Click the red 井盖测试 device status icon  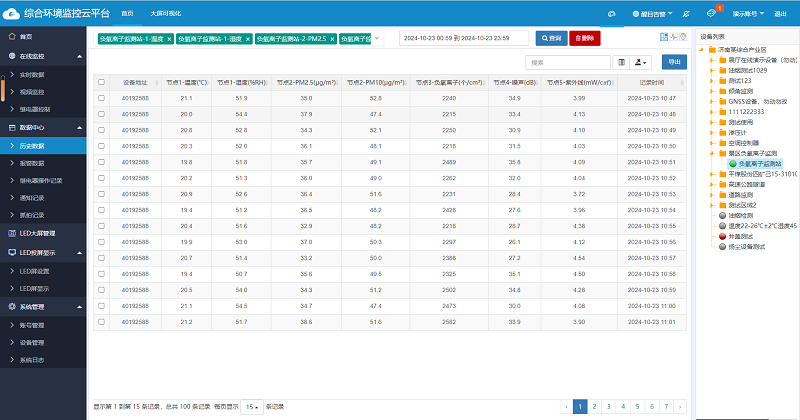tap(723, 236)
